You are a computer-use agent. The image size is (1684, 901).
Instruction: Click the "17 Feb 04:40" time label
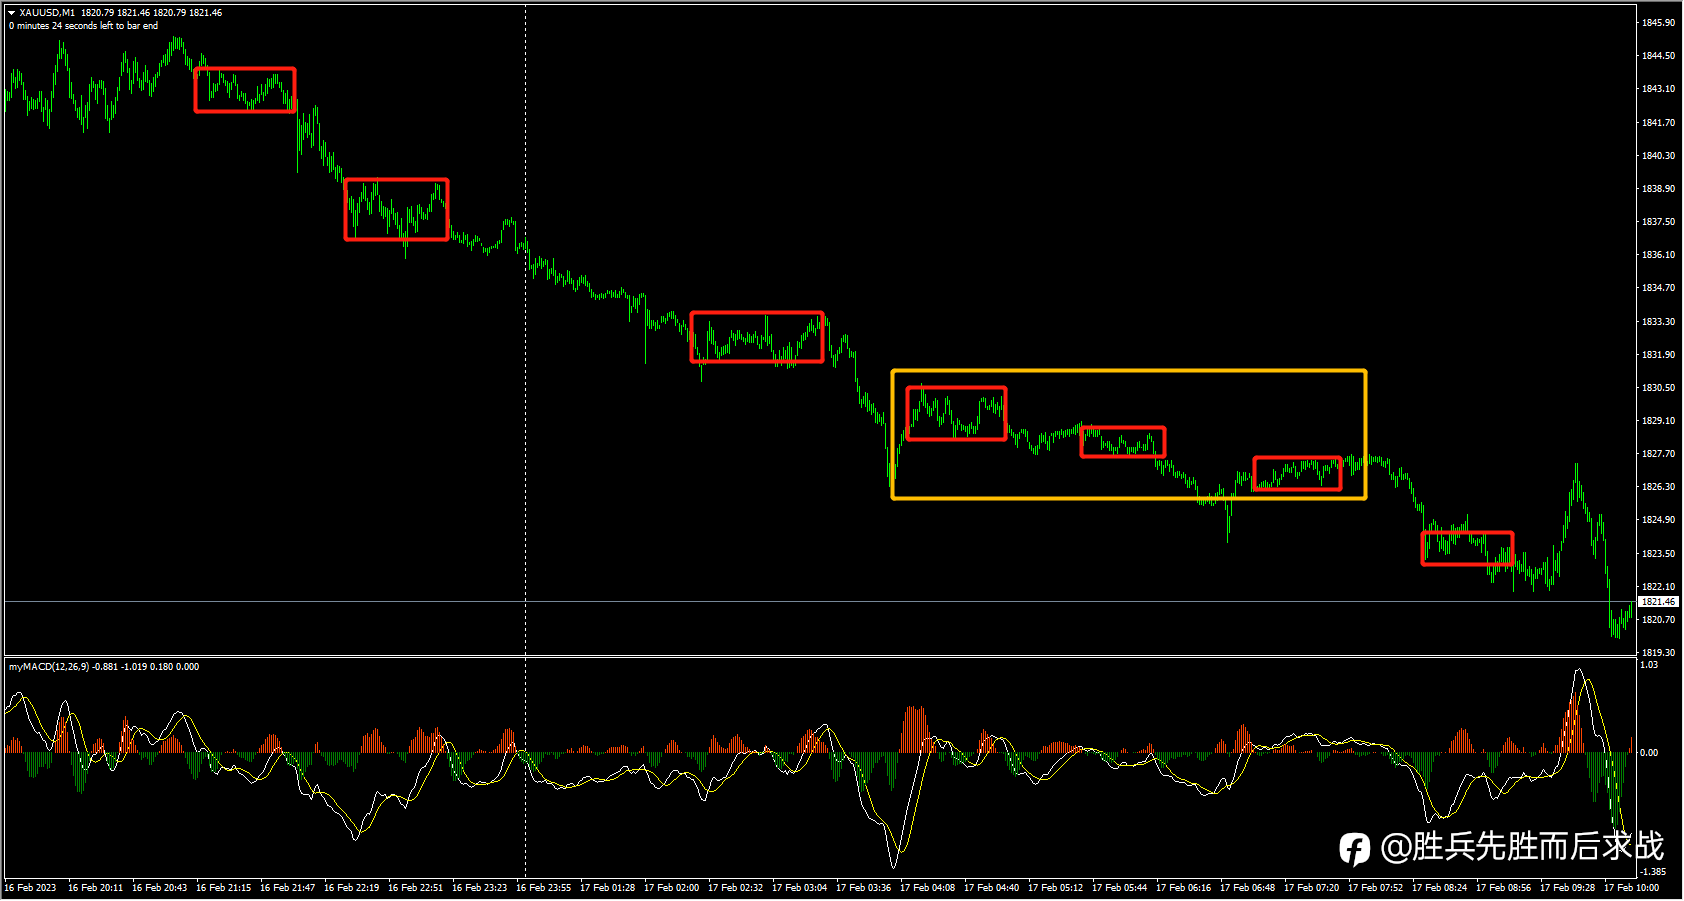click(991, 888)
